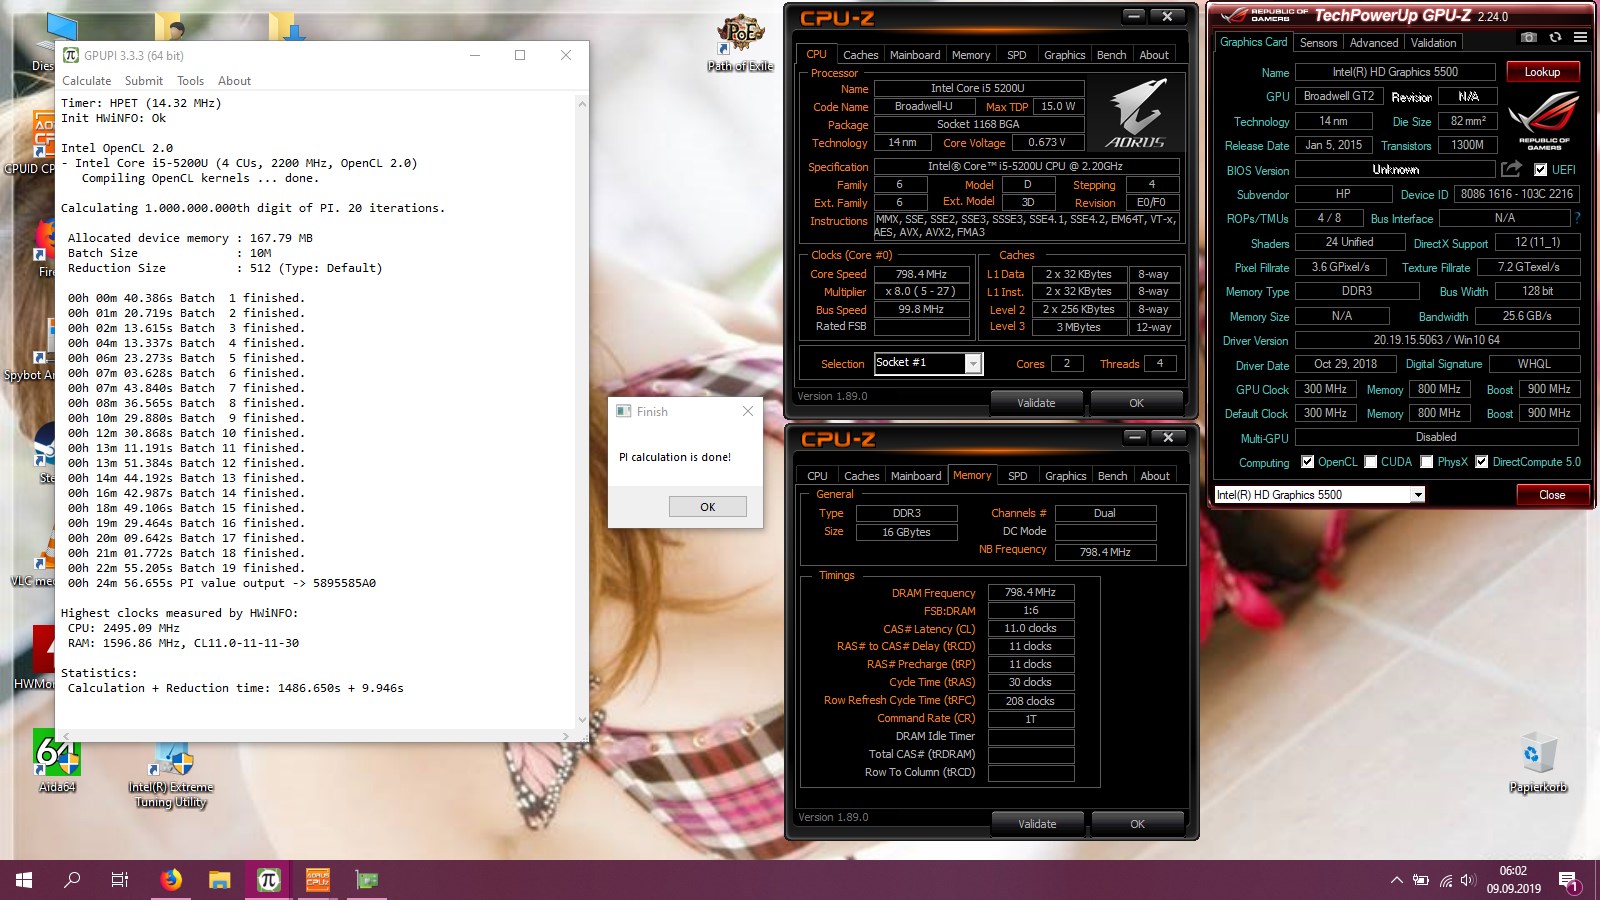1600x900 pixels.
Task: Click the AORUS logo in CPU-Z
Action: [1136, 114]
